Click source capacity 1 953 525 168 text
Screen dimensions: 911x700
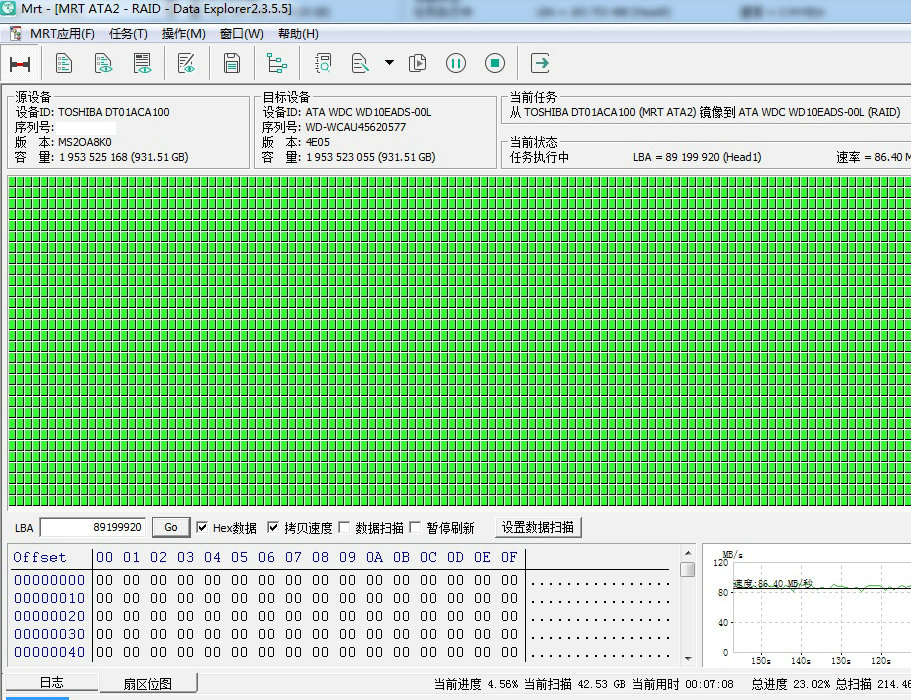[124, 157]
